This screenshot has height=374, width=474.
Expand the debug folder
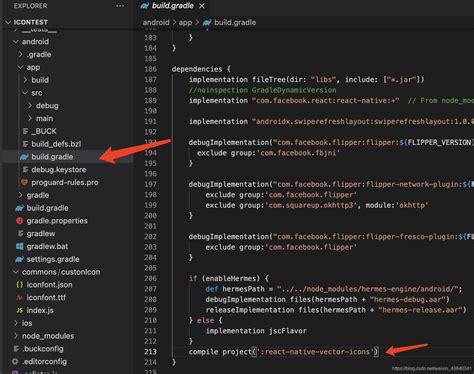tap(30, 106)
